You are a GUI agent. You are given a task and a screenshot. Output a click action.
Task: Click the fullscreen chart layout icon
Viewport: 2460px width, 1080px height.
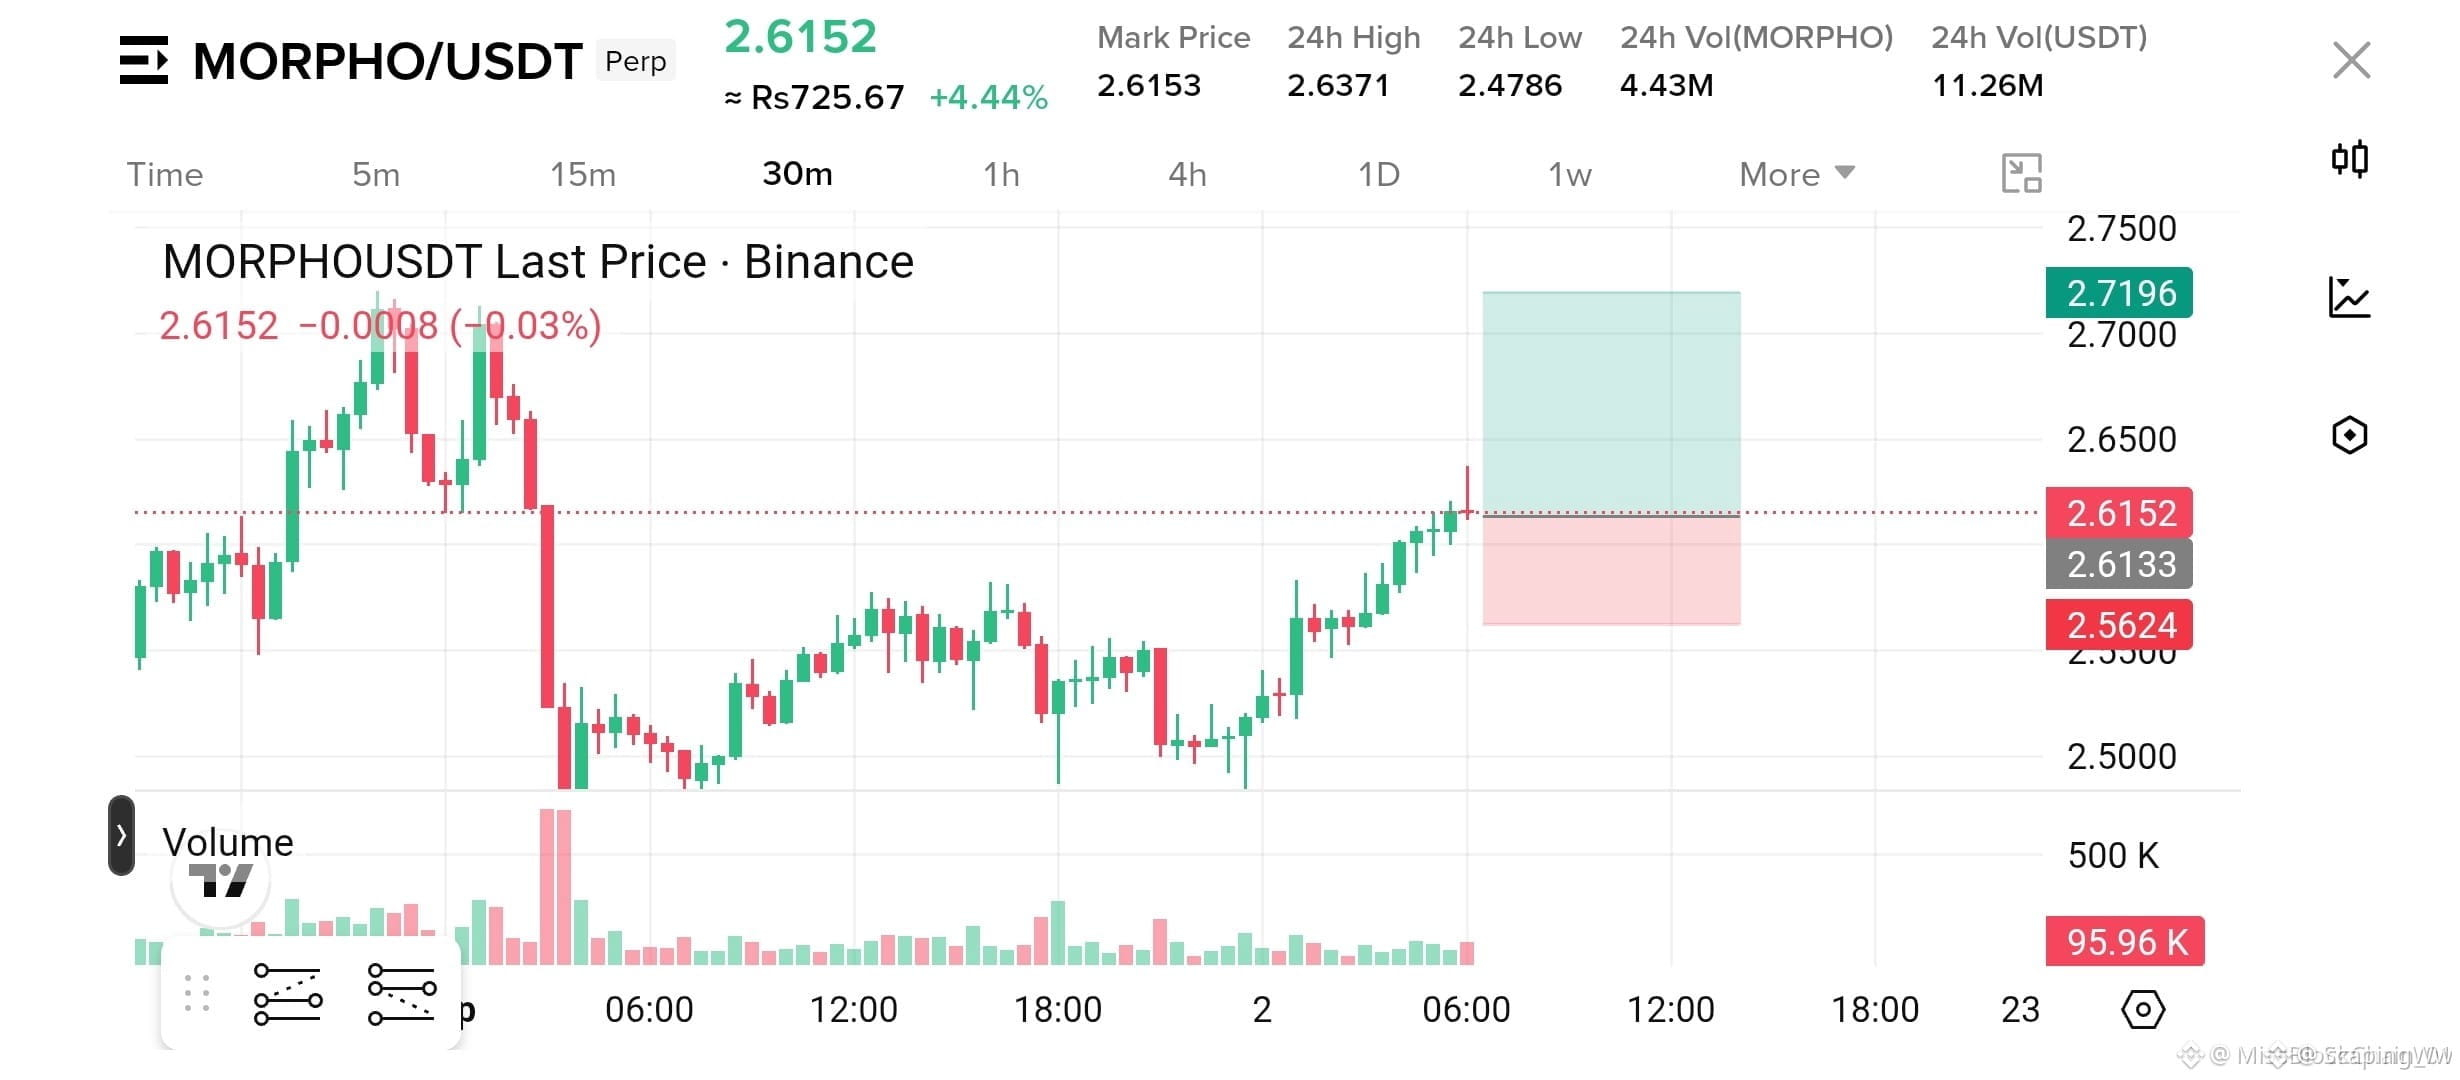tap(2021, 174)
